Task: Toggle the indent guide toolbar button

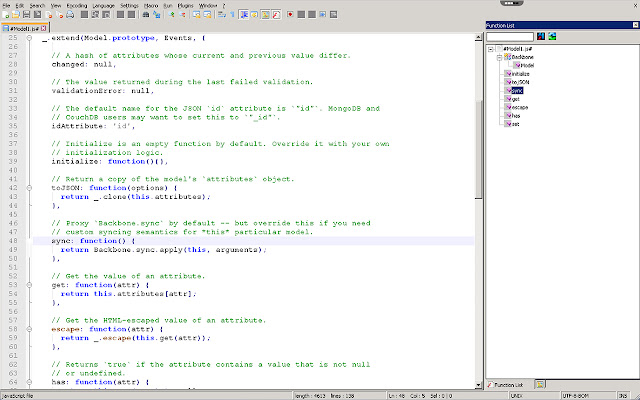Action: coord(244,15)
